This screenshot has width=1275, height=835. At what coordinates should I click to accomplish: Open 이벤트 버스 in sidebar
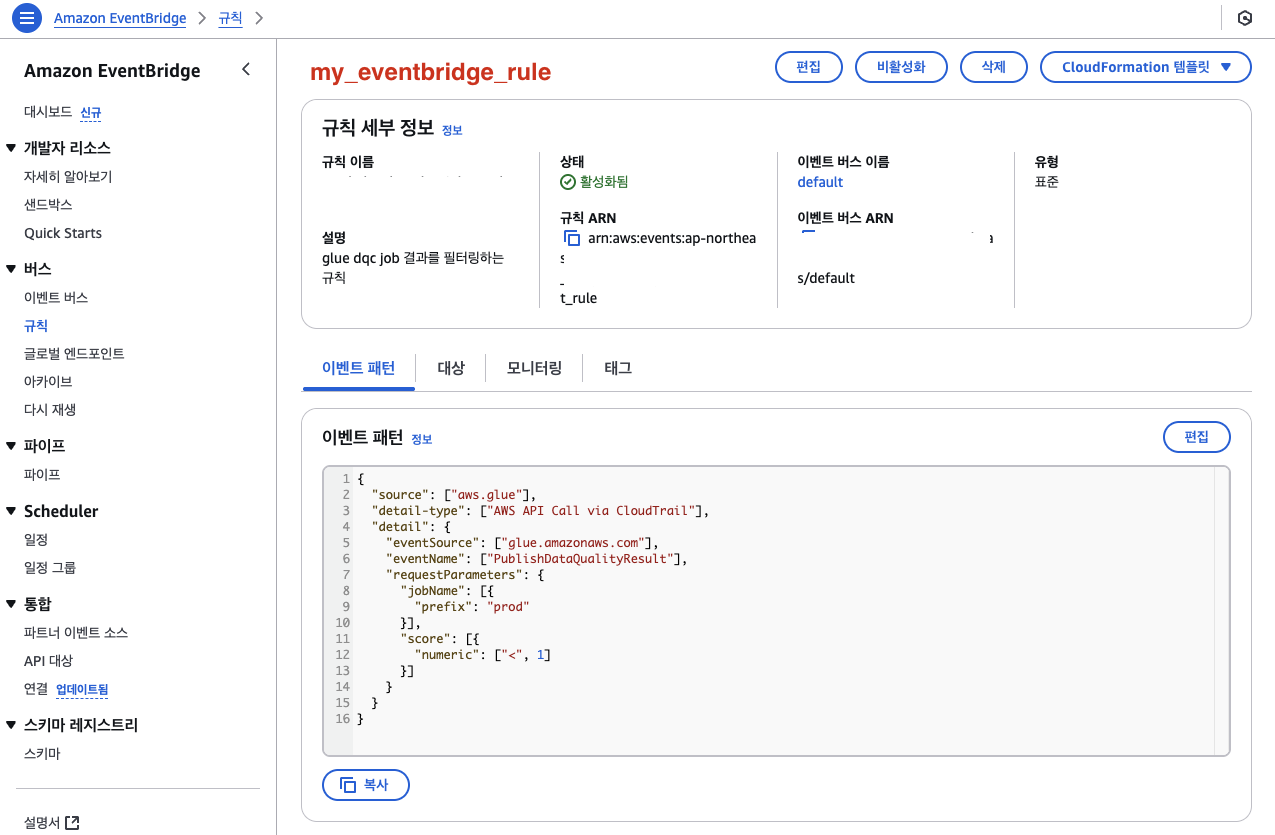point(56,298)
